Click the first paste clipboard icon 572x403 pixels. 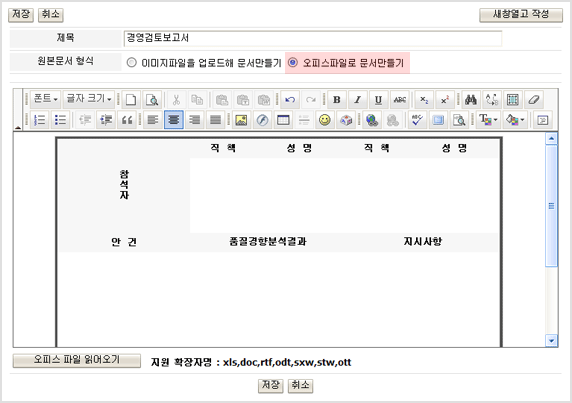tap(222, 100)
